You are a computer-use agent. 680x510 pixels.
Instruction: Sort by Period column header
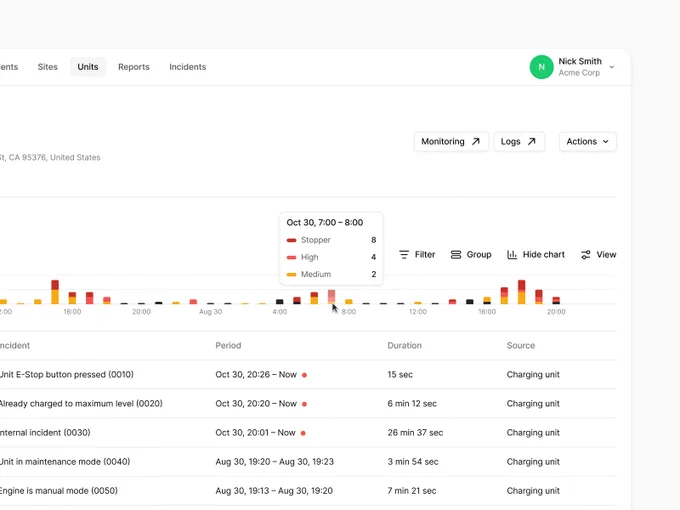coord(228,346)
